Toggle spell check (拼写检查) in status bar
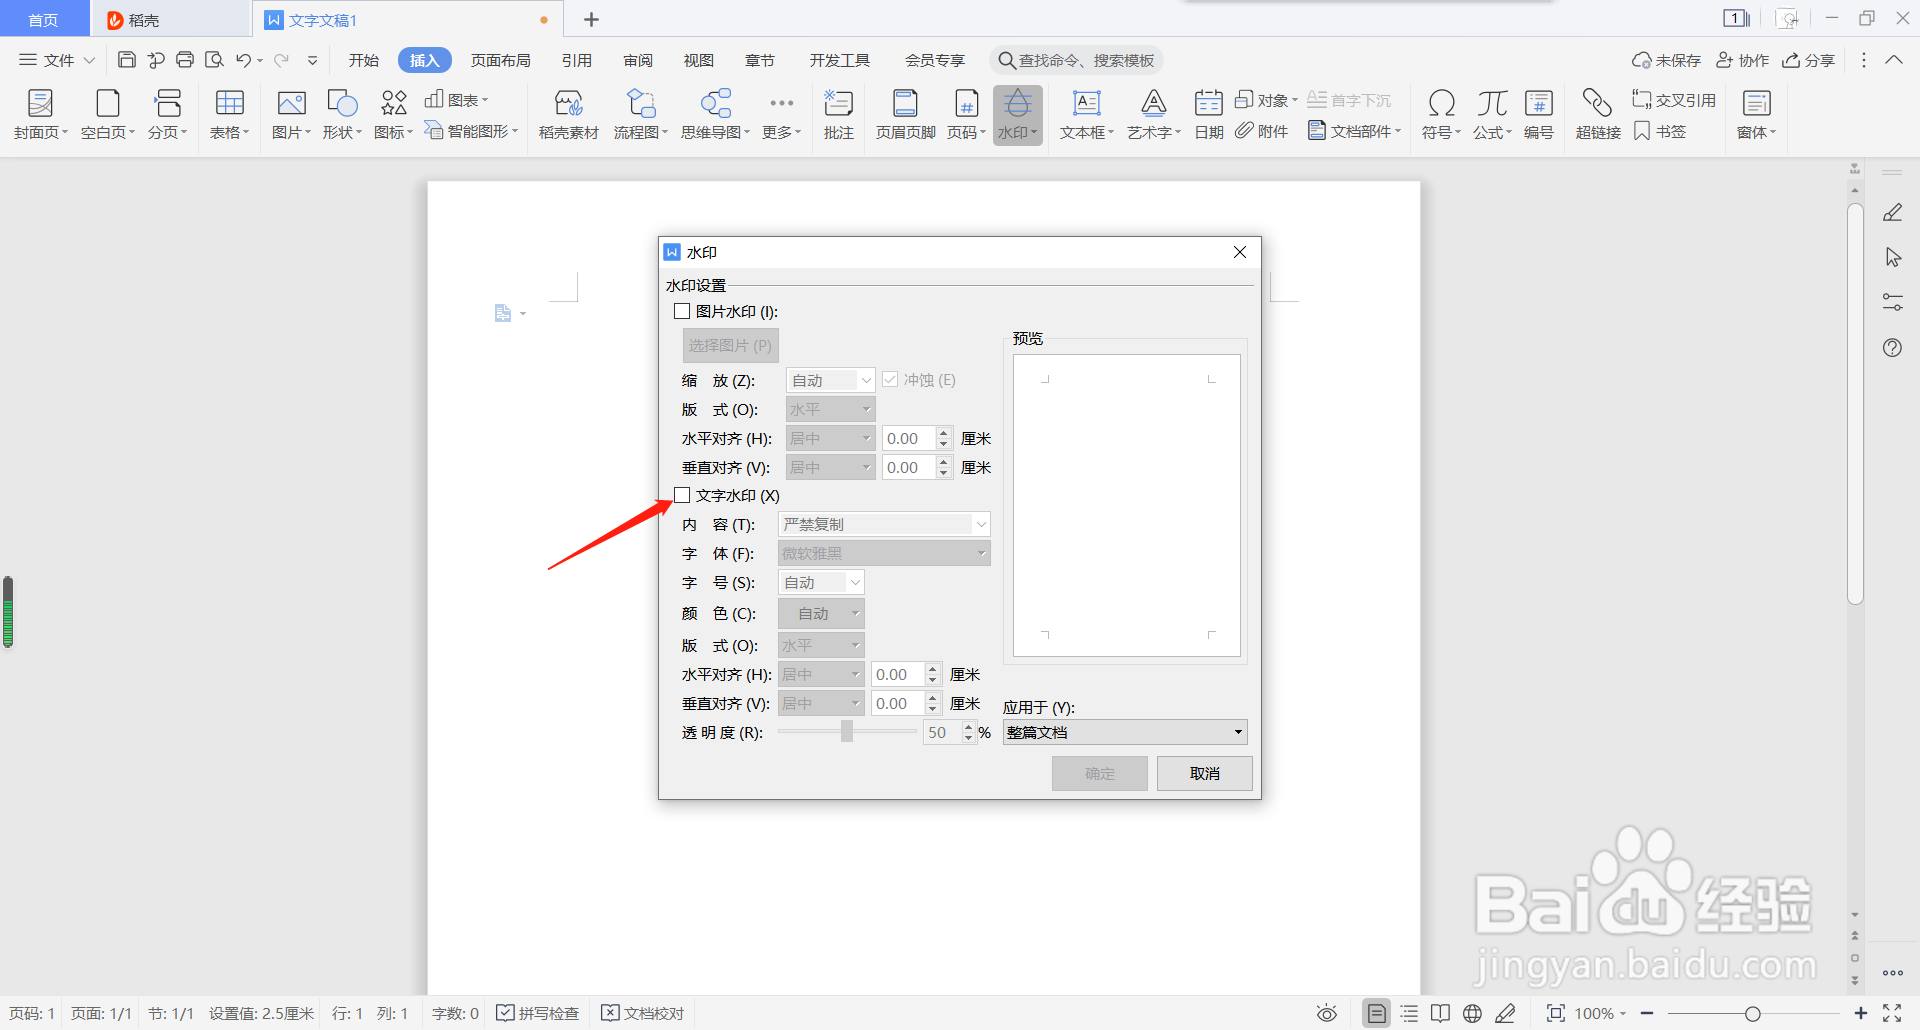 538,1013
